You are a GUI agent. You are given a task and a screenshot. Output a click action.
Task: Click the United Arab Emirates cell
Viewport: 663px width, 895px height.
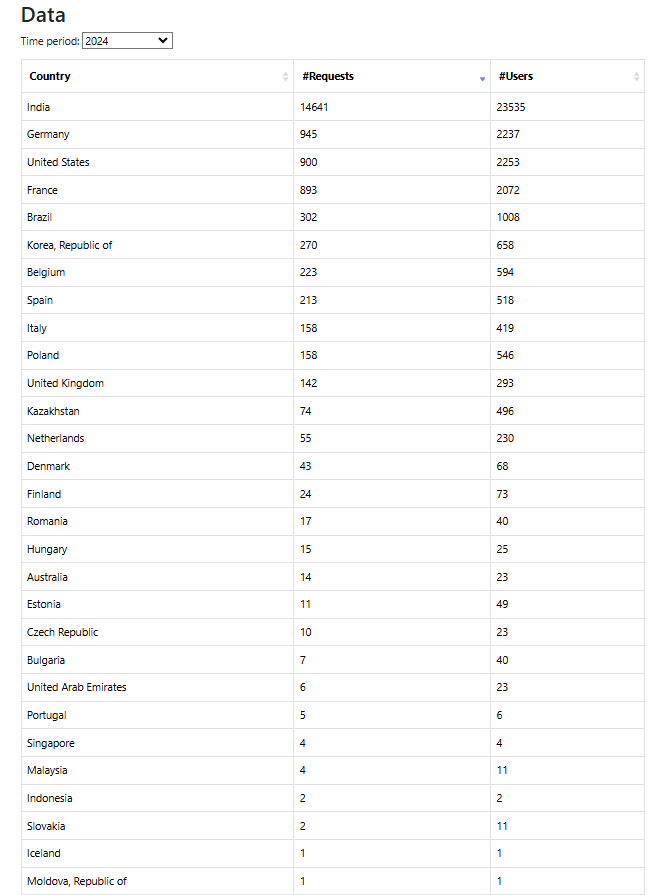[77, 687]
